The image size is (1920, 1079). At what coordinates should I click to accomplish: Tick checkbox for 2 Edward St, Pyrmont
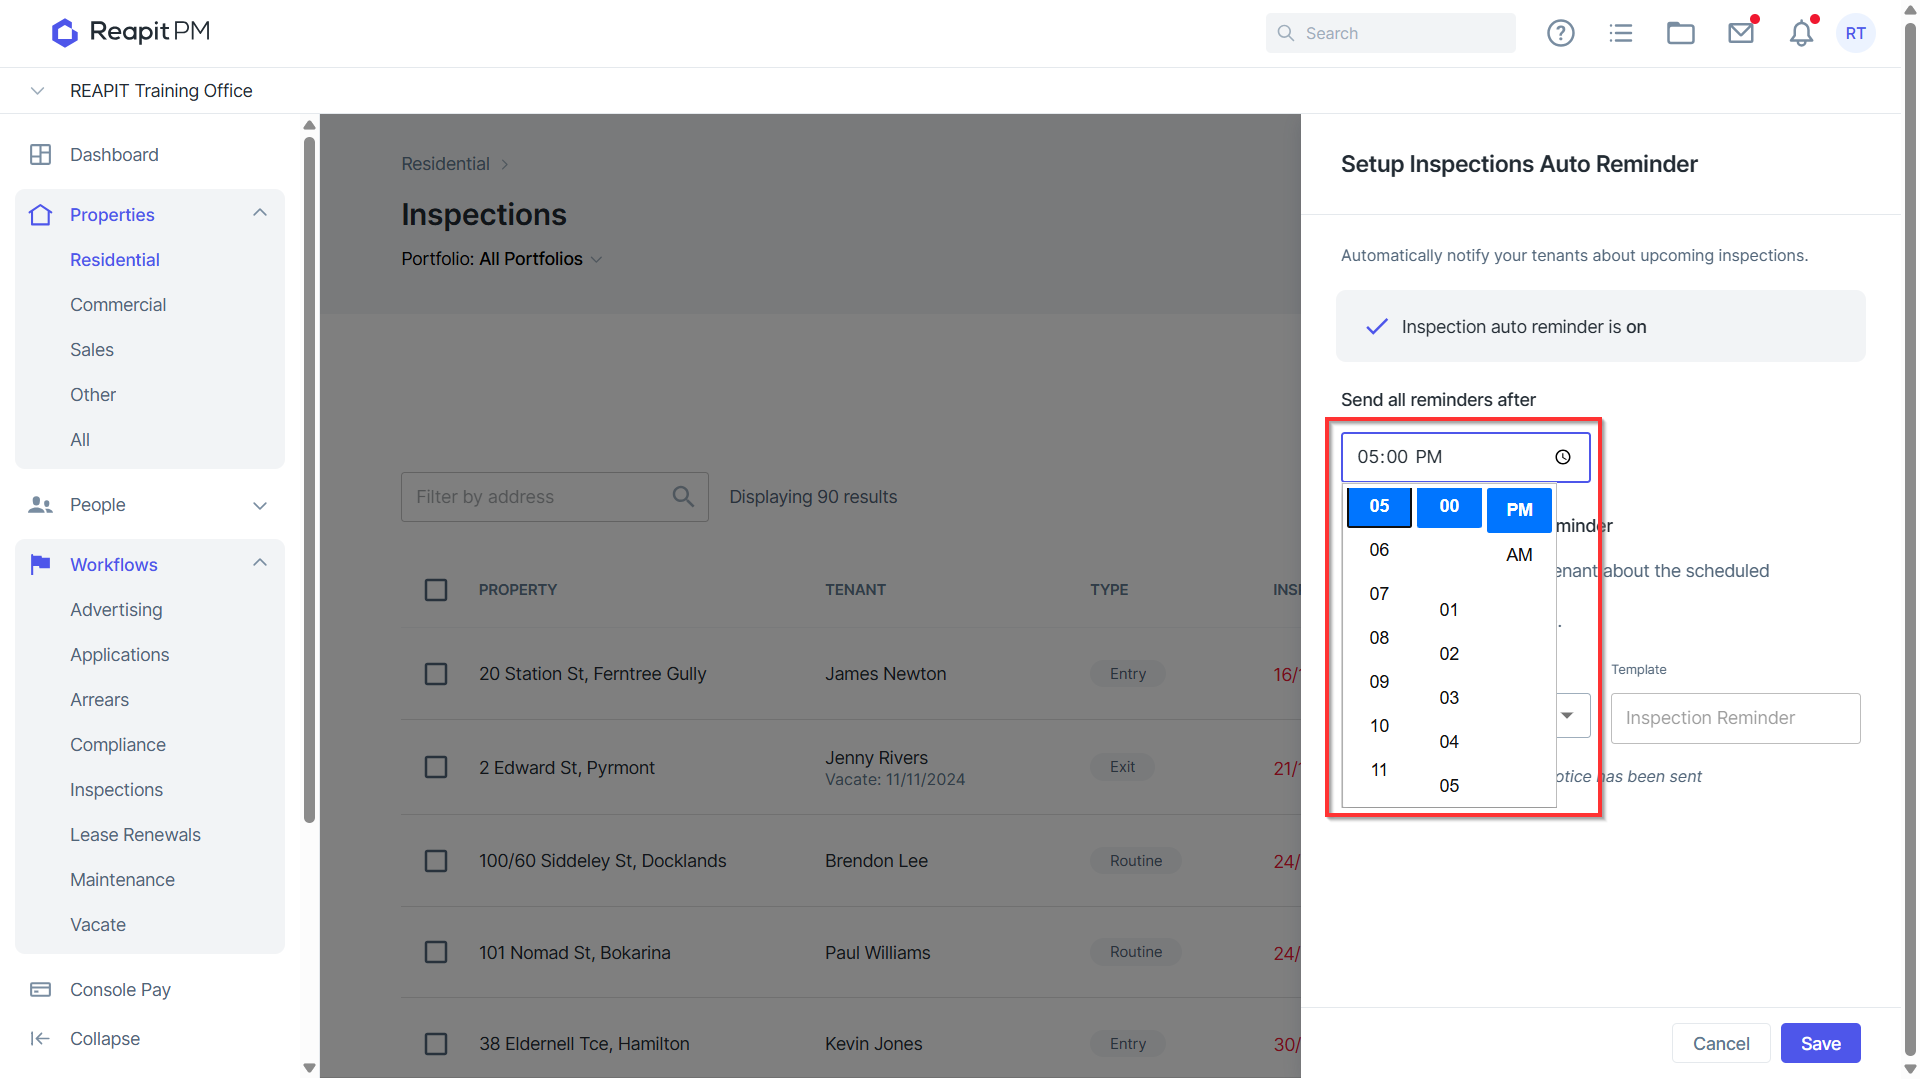(436, 767)
